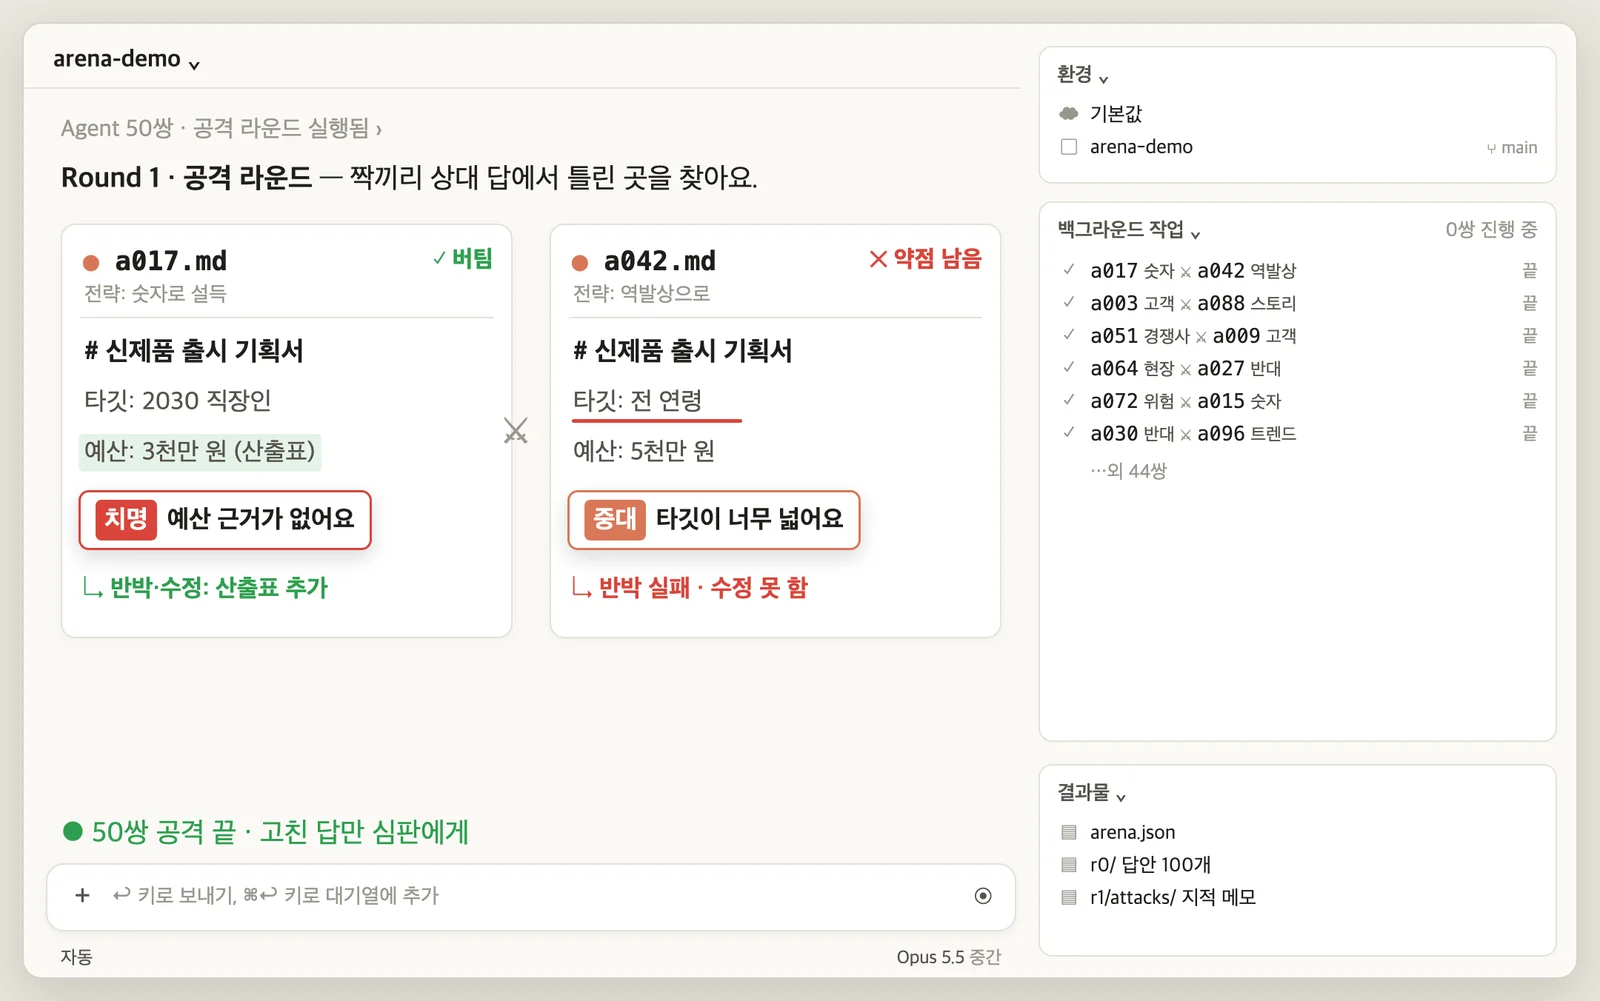Select the 예산 근거가 없어요 attack text

coord(261,519)
